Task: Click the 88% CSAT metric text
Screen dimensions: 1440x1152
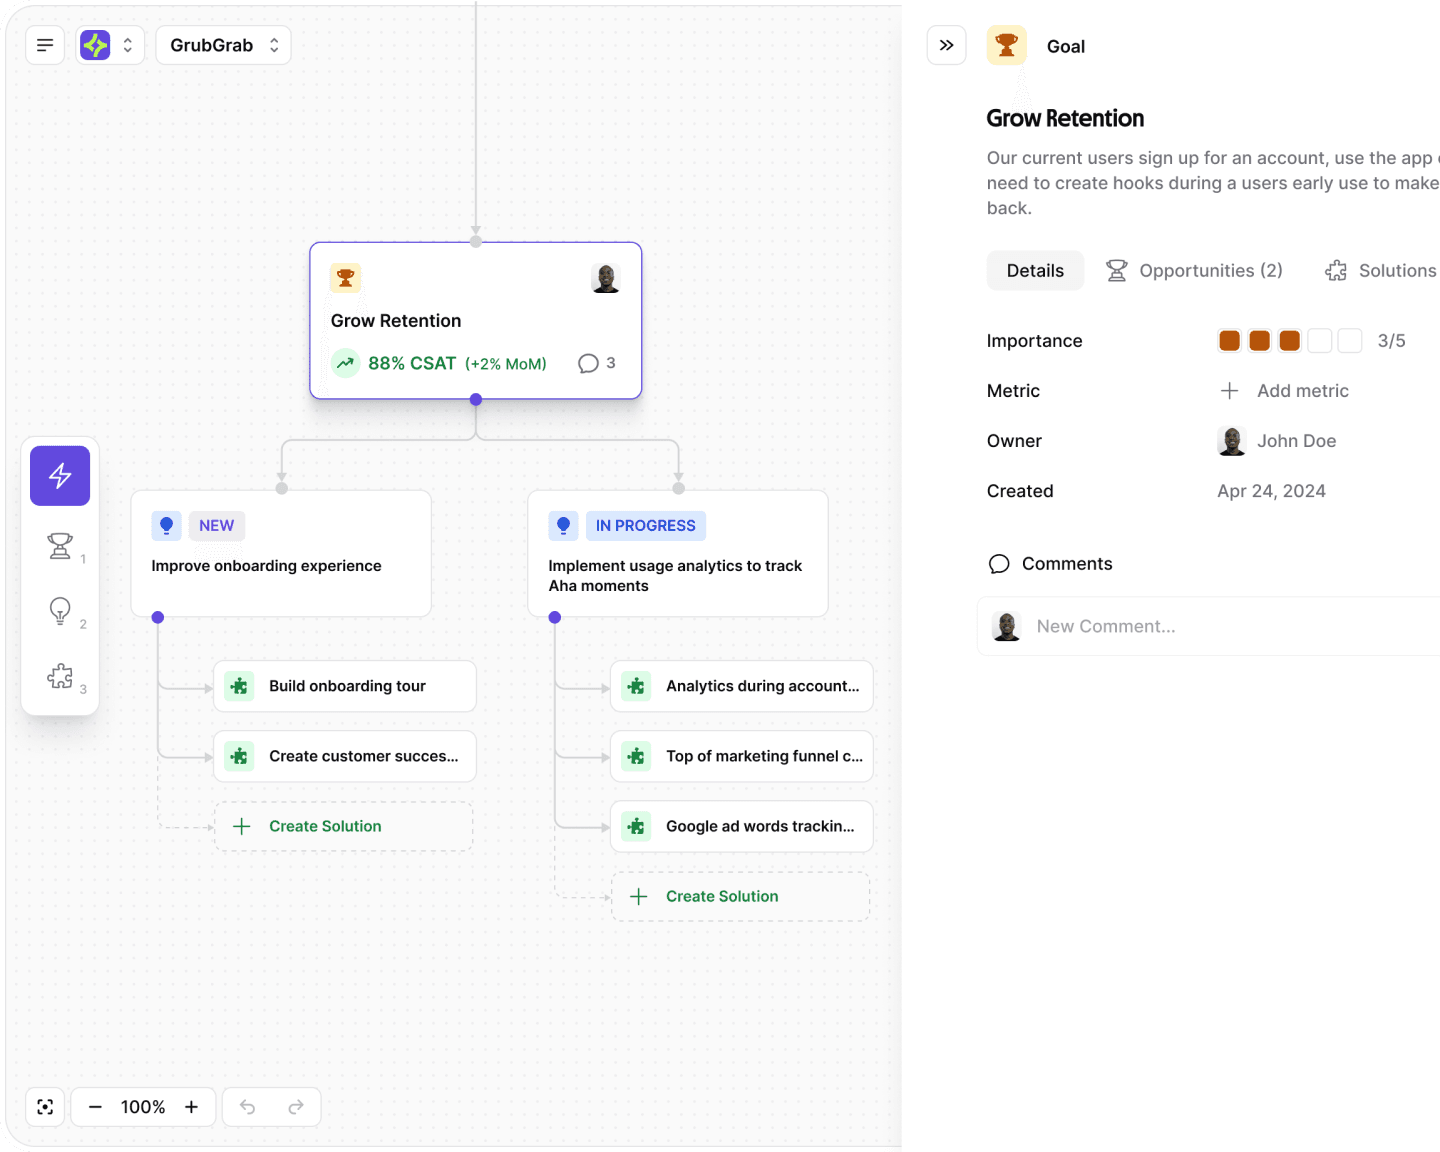Action: tap(412, 363)
